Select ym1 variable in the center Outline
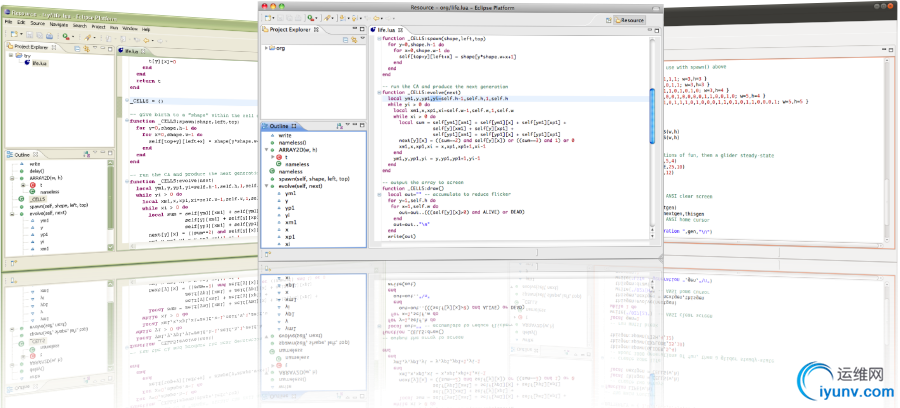 click(x=290, y=193)
